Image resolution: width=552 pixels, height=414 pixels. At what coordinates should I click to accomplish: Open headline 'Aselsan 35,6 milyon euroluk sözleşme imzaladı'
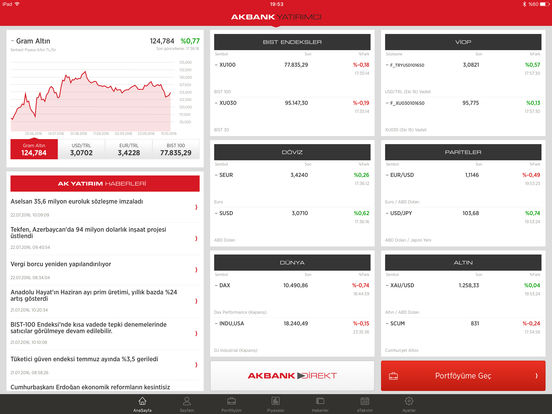pyautogui.click(x=77, y=202)
